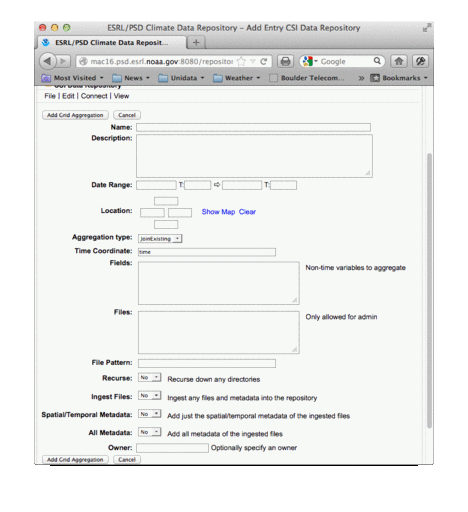Open the tools wrench icon button

coord(420,61)
